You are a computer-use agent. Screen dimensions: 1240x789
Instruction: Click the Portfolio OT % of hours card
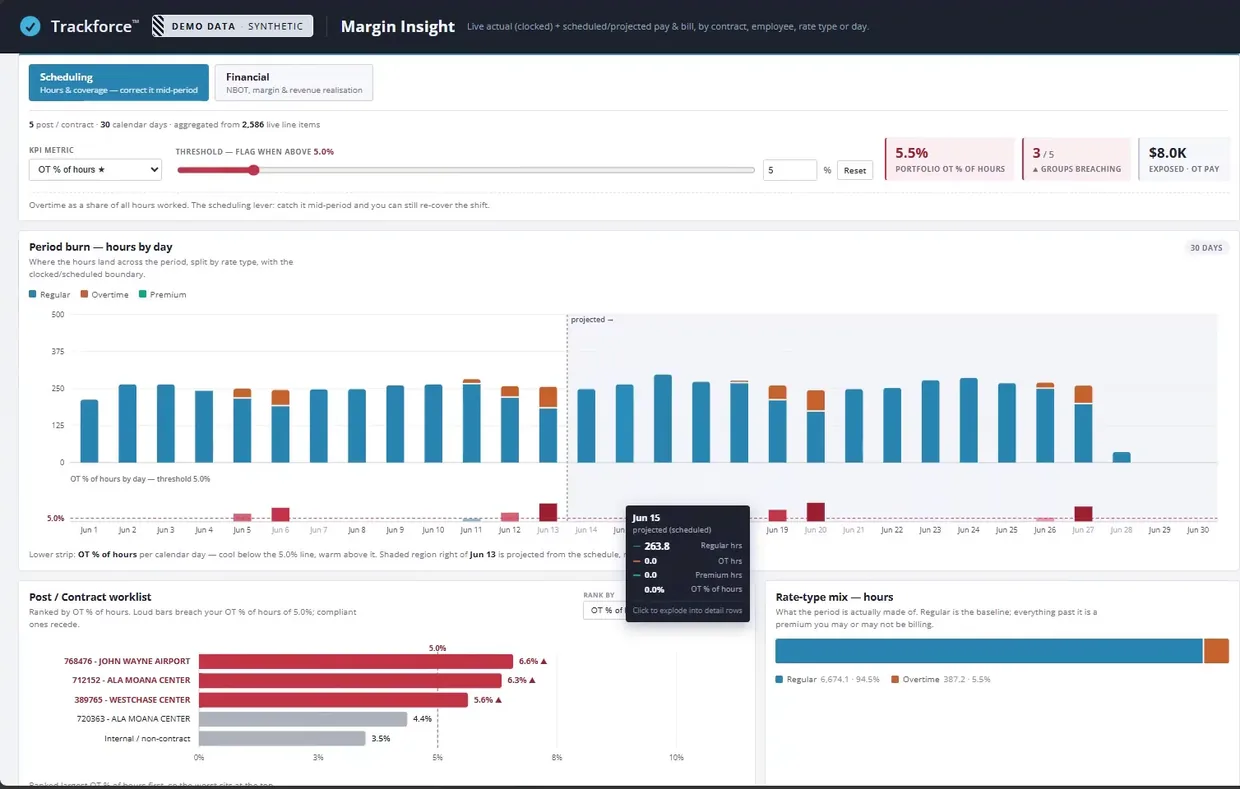tap(950, 159)
